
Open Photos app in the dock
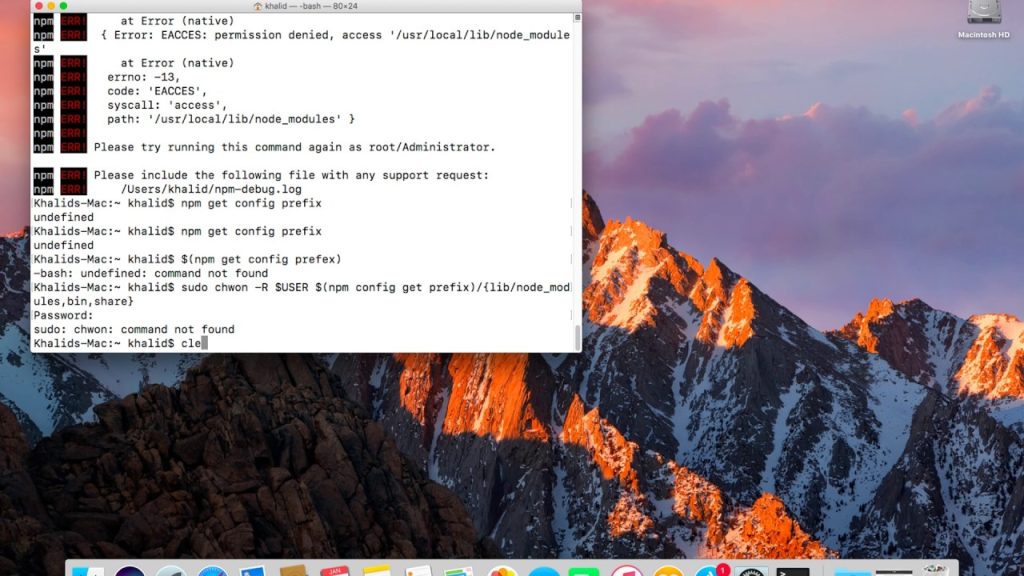(x=502, y=572)
